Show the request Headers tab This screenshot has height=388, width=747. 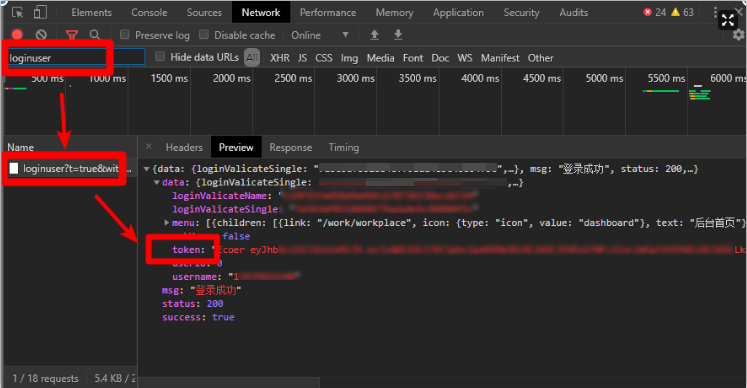coord(184,147)
